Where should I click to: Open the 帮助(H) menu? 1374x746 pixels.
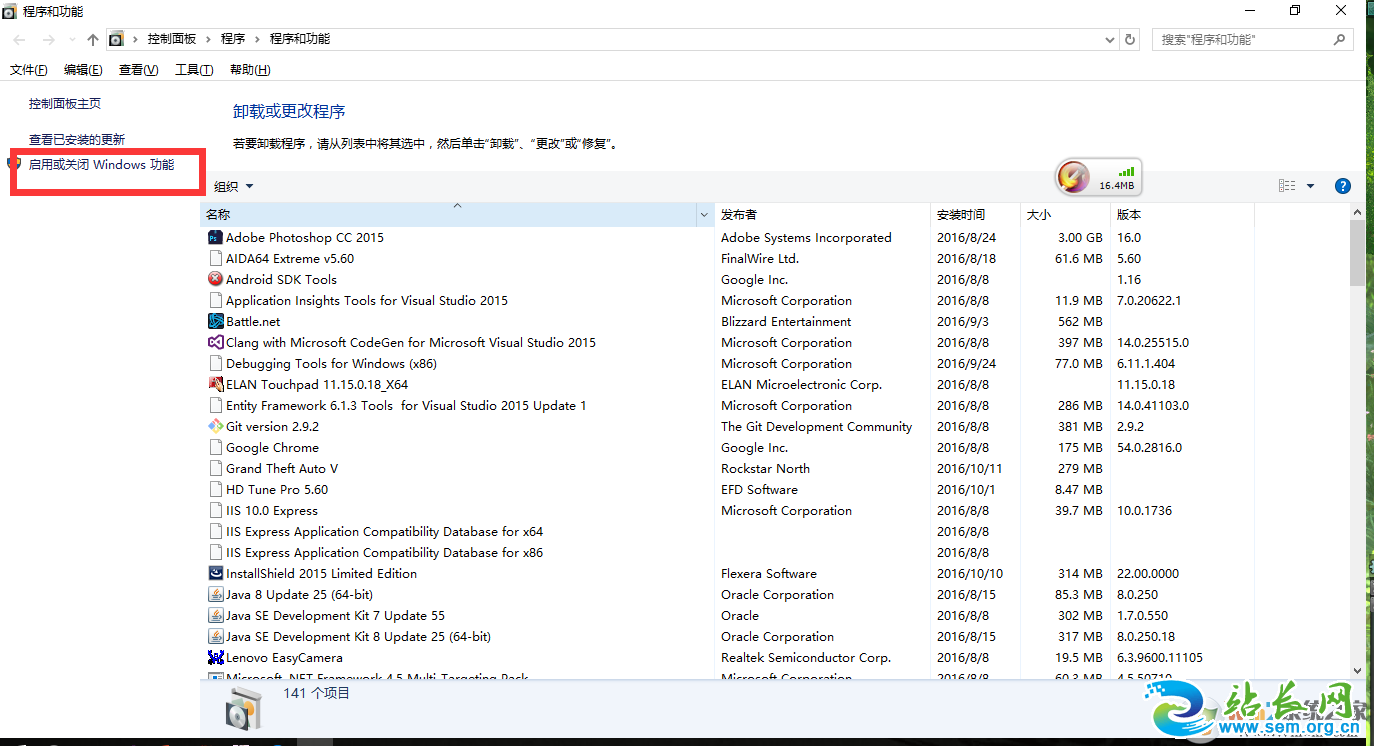[x=250, y=70]
